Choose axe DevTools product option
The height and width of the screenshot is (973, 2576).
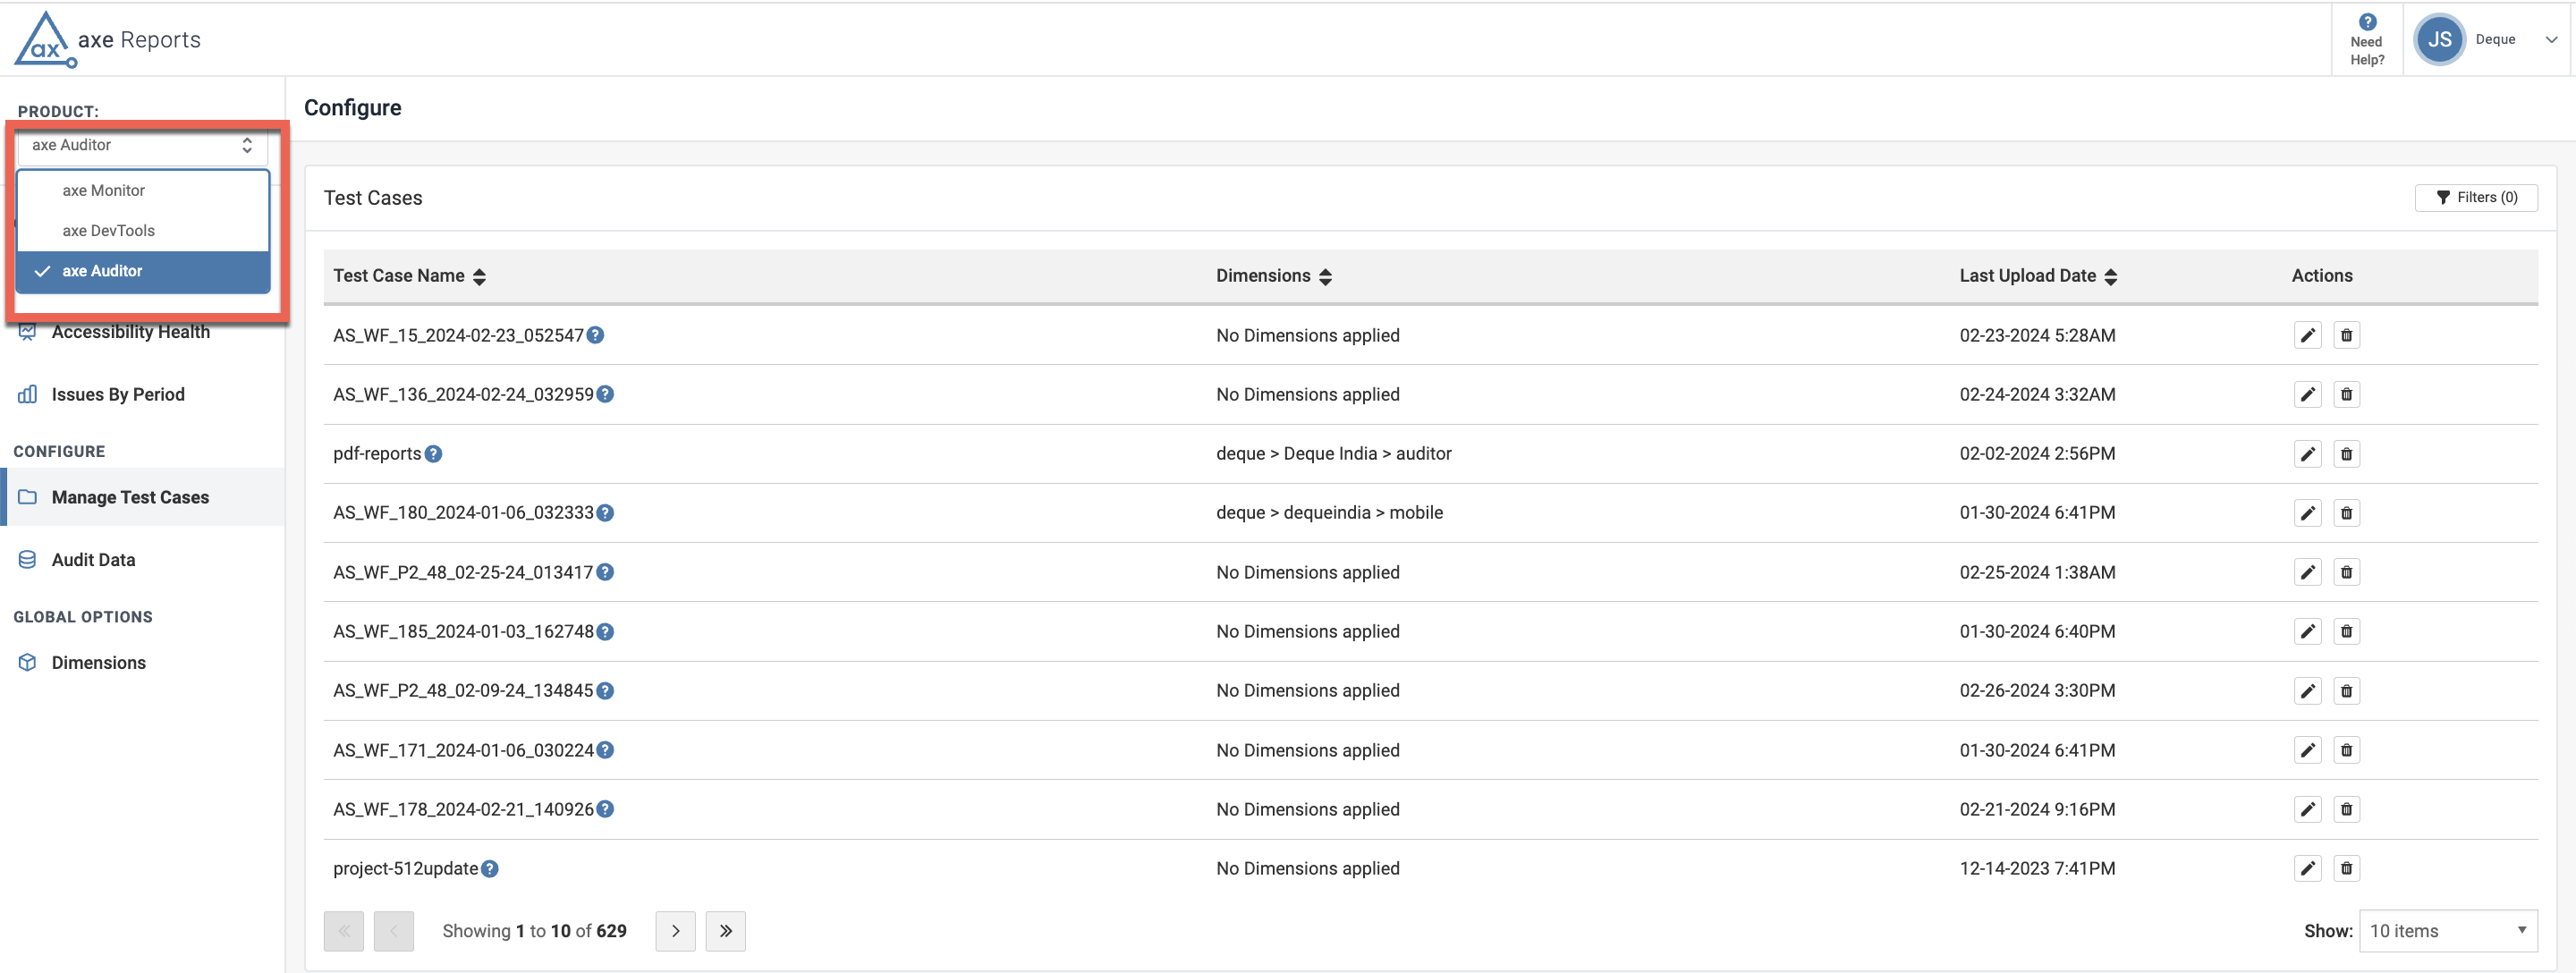pos(108,231)
